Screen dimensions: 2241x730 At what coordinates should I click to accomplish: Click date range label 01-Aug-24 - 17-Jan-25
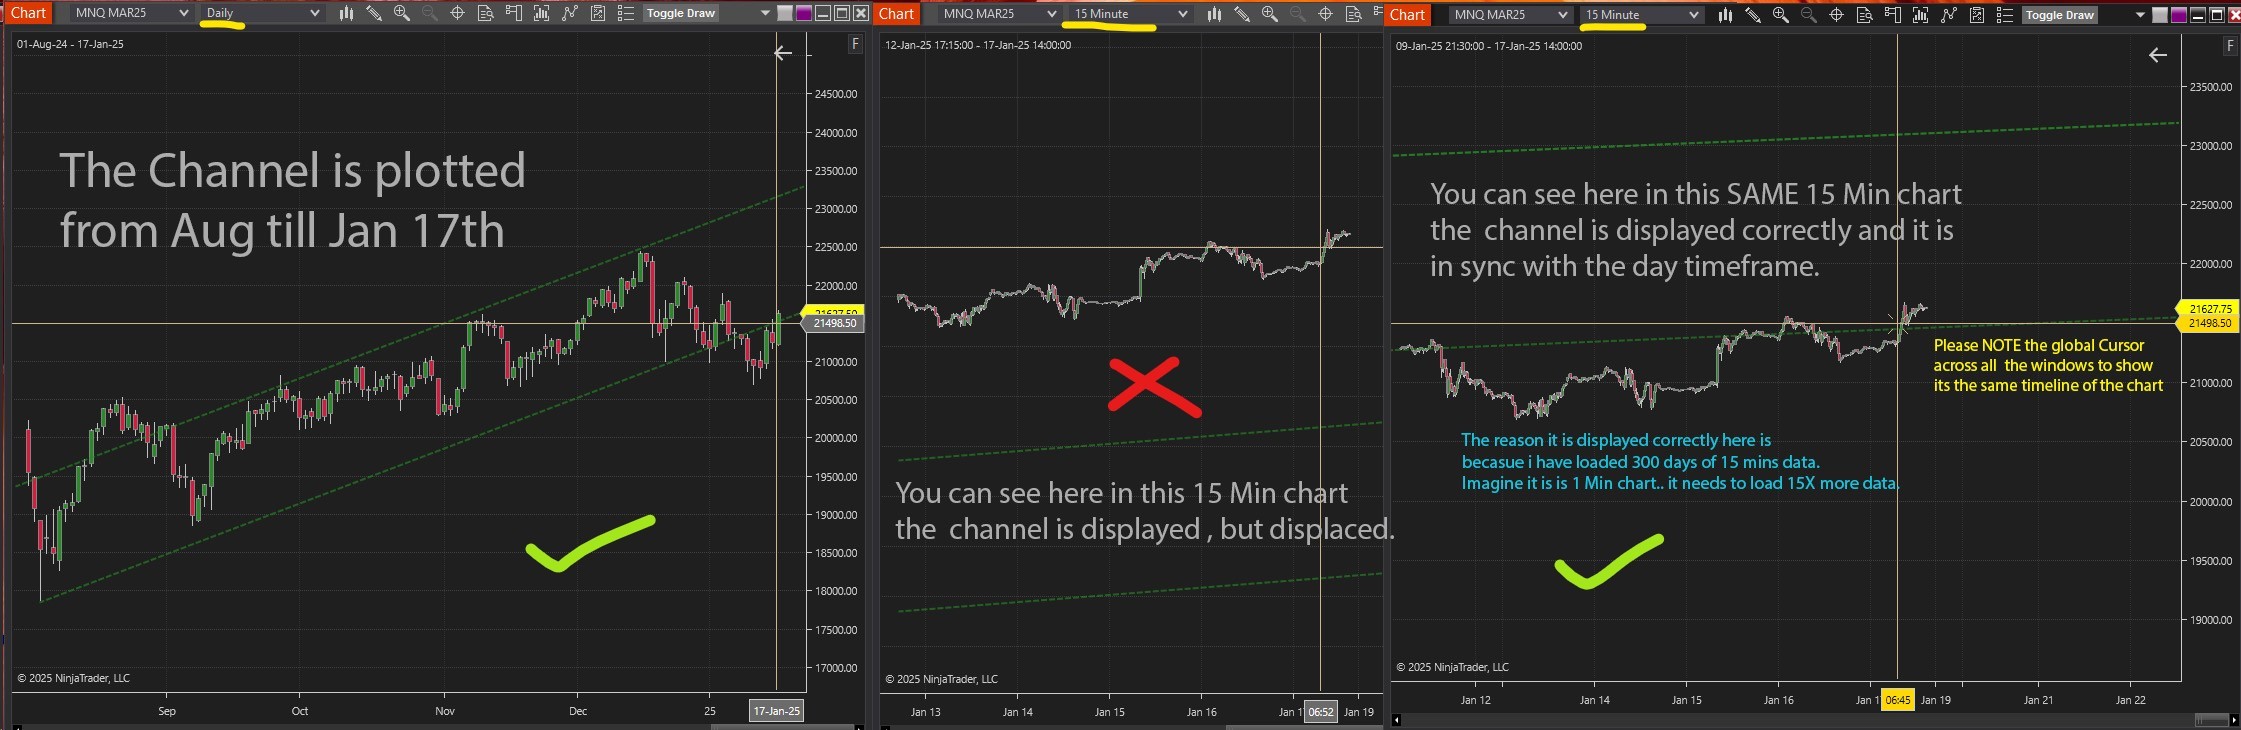70,44
